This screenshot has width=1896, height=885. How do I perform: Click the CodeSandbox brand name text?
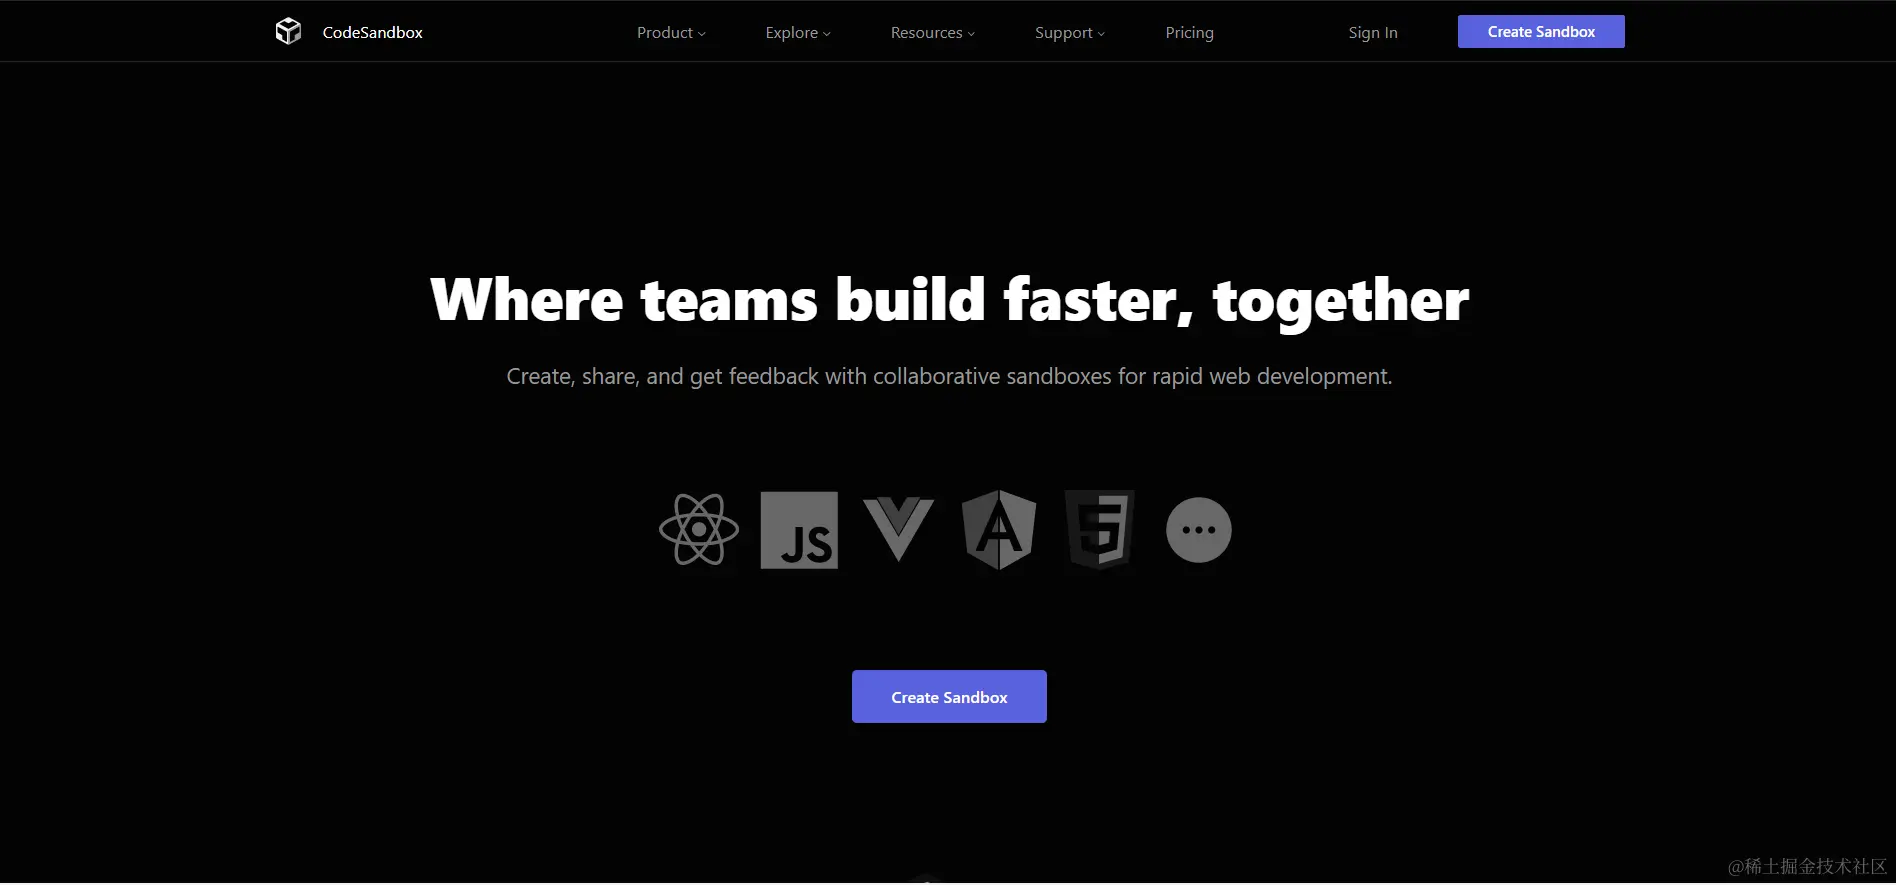[372, 33]
